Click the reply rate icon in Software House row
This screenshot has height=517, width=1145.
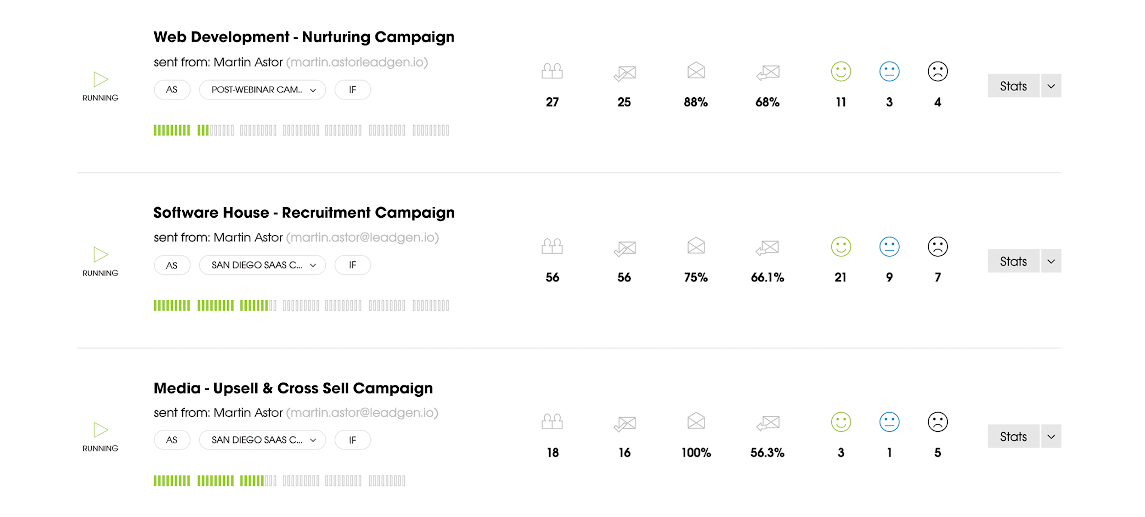point(767,247)
